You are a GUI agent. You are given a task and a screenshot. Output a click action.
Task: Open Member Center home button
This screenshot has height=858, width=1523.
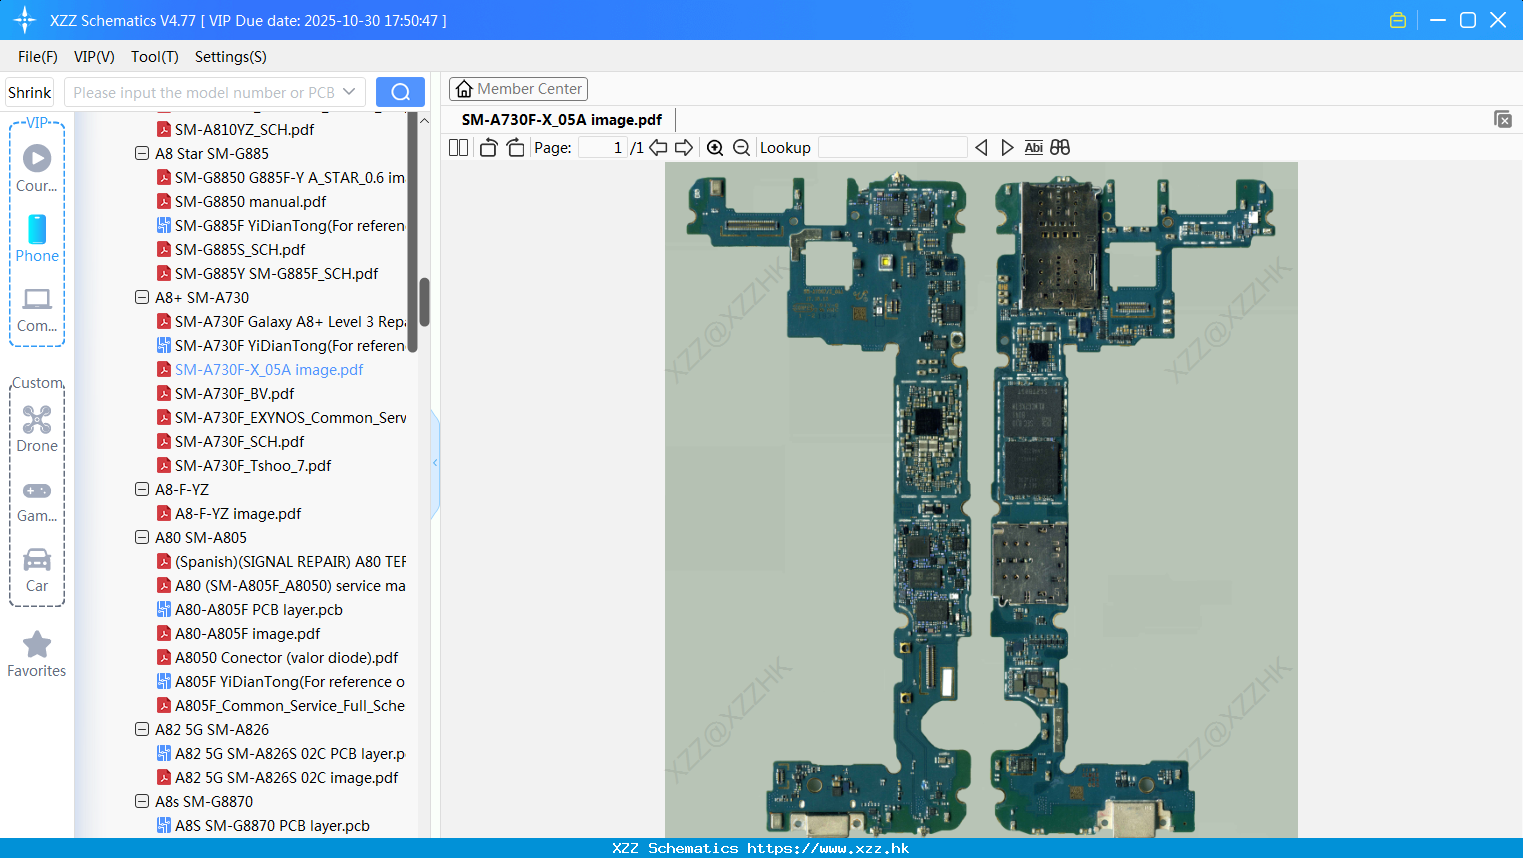pyautogui.click(x=518, y=89)
